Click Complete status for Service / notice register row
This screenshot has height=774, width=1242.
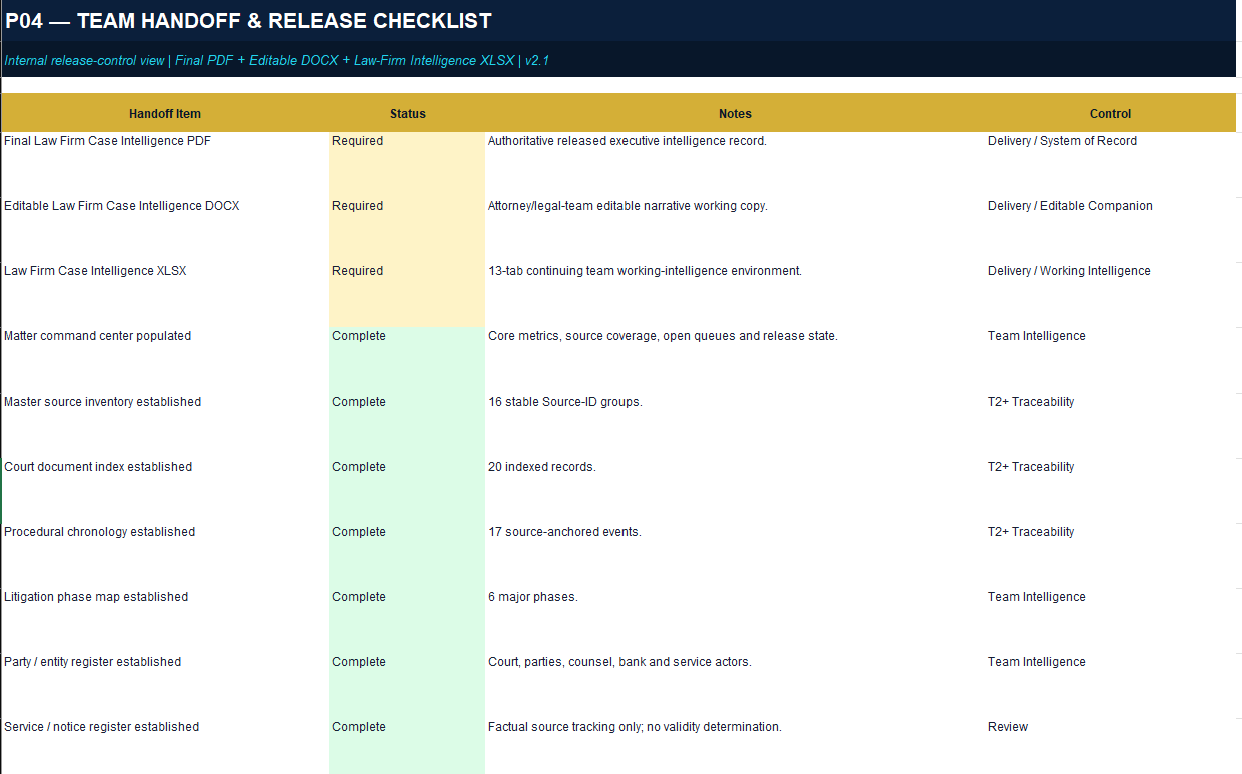(x=407, y=746)
